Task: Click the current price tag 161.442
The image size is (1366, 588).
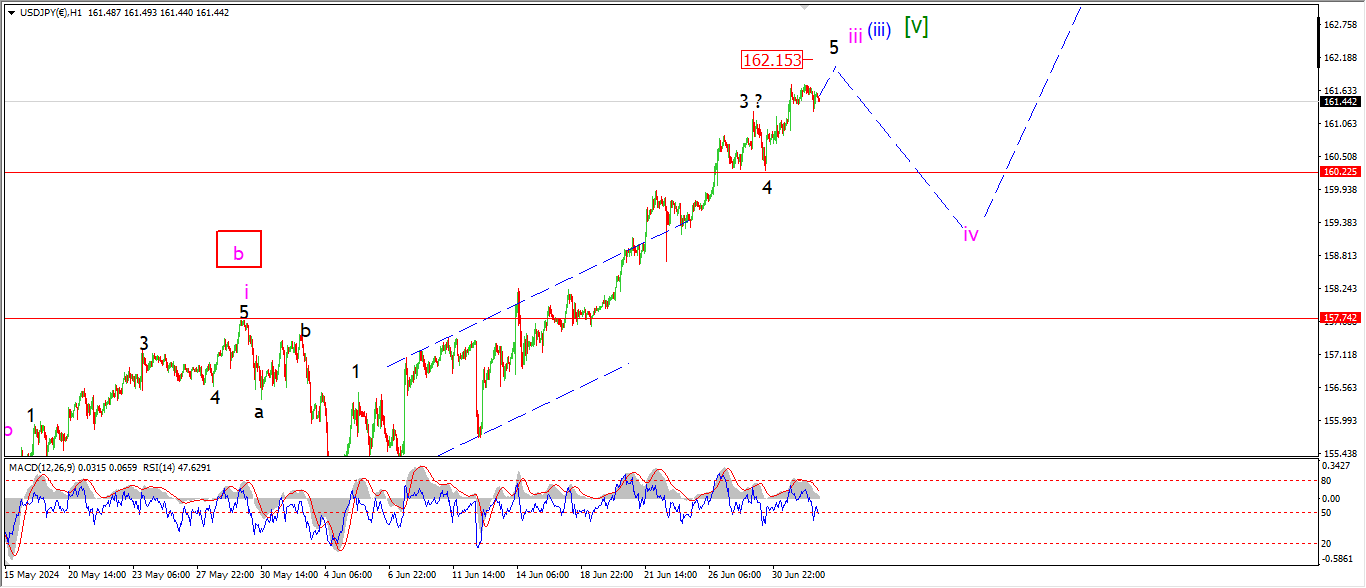Action: pos(1339,102)
